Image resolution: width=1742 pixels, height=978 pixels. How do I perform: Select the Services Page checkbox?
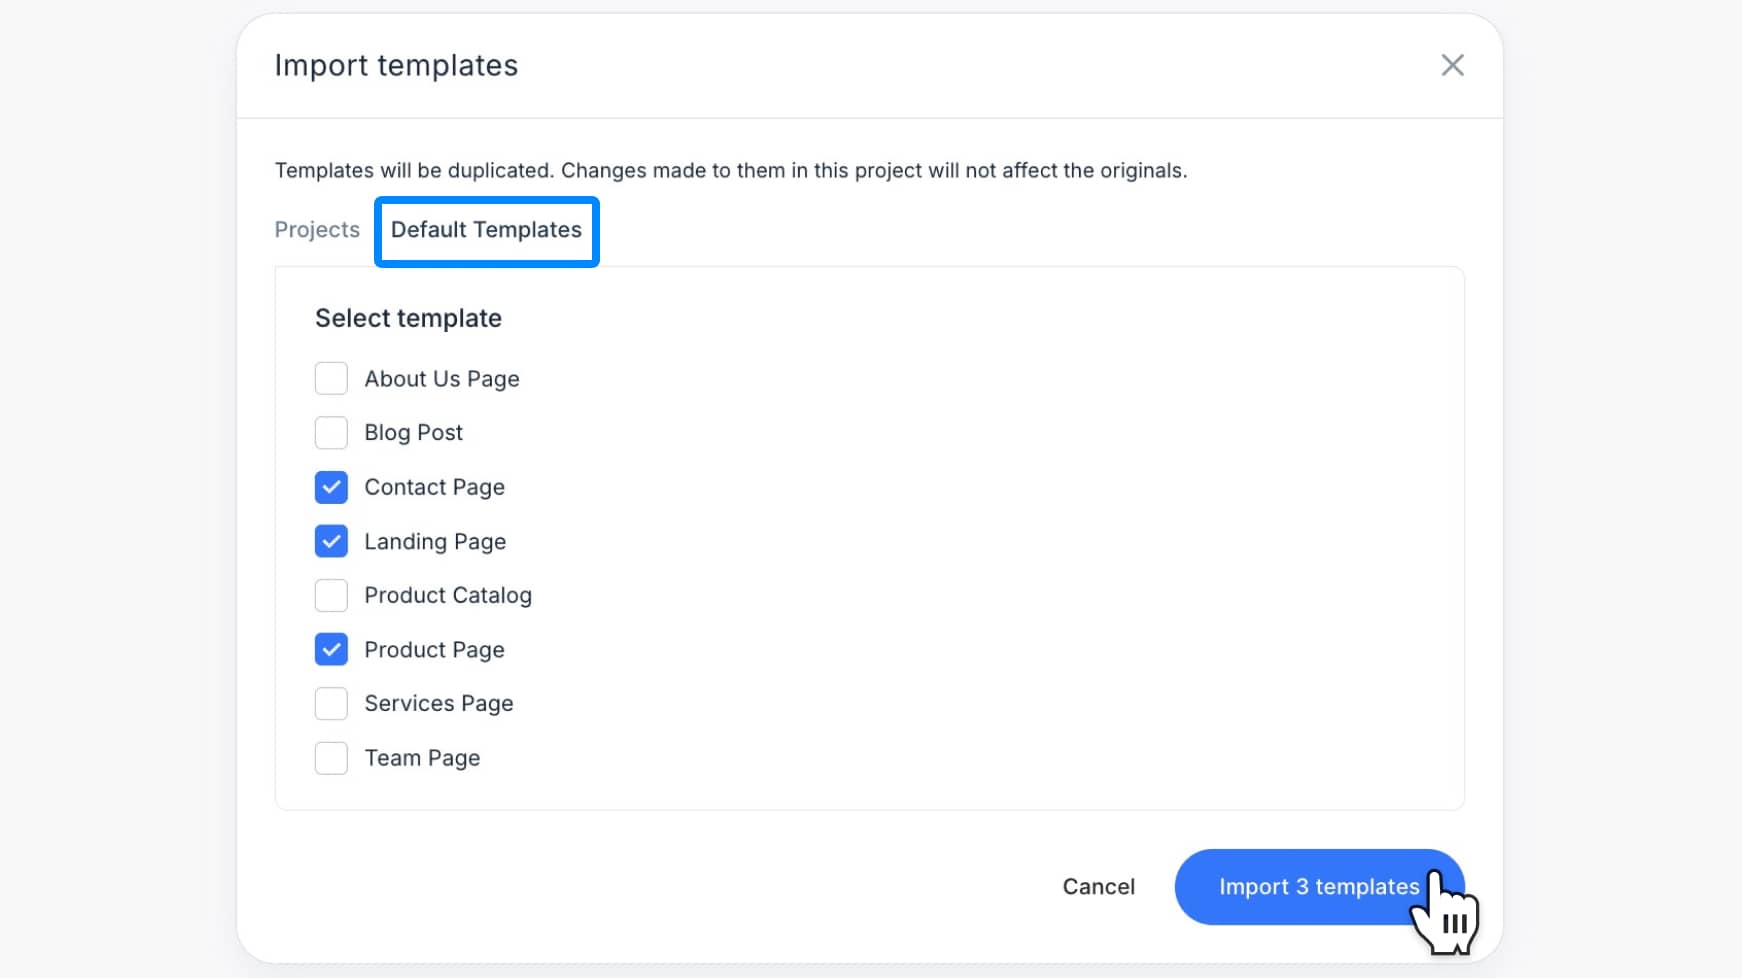pyautogui.click(x=331, y=704)
